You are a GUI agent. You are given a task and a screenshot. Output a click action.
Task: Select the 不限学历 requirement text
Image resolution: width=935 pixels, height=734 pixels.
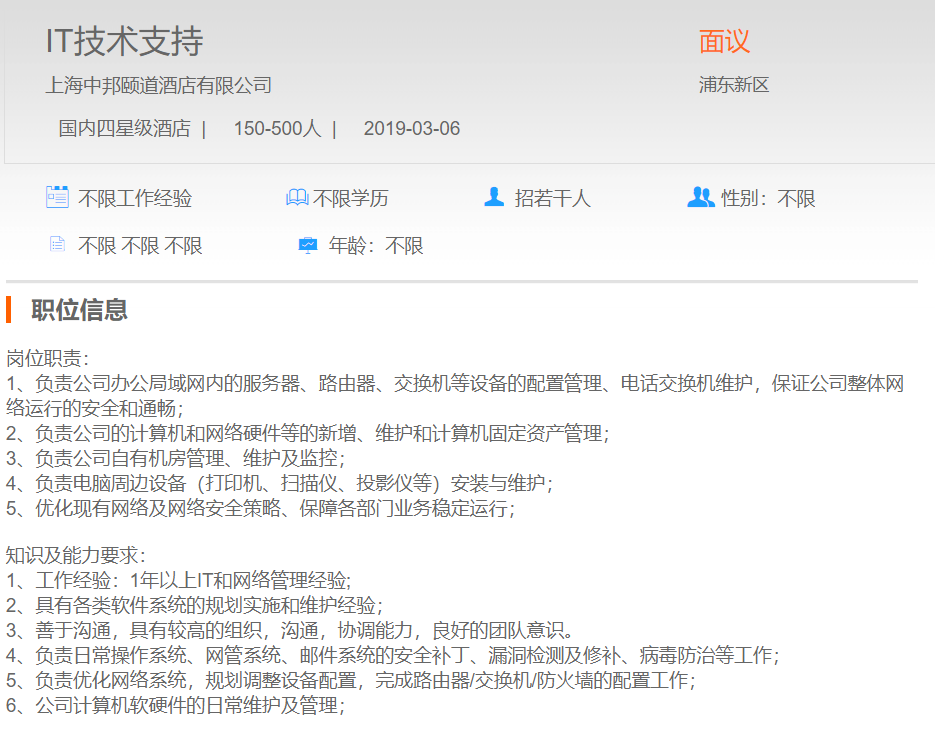351,199
